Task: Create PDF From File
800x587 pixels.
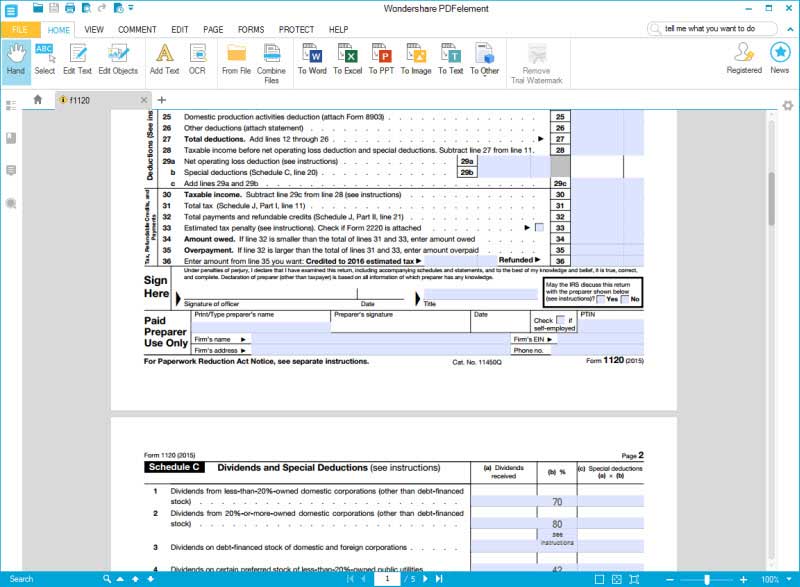Action: (236, 60)
